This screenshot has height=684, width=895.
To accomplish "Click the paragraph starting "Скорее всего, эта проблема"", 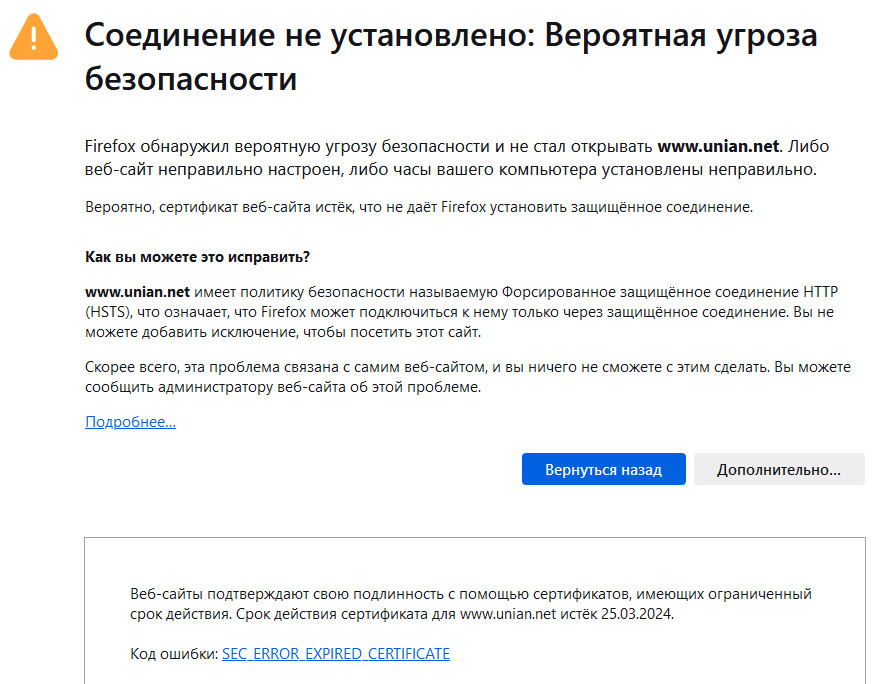I will (x=468, y=377).
